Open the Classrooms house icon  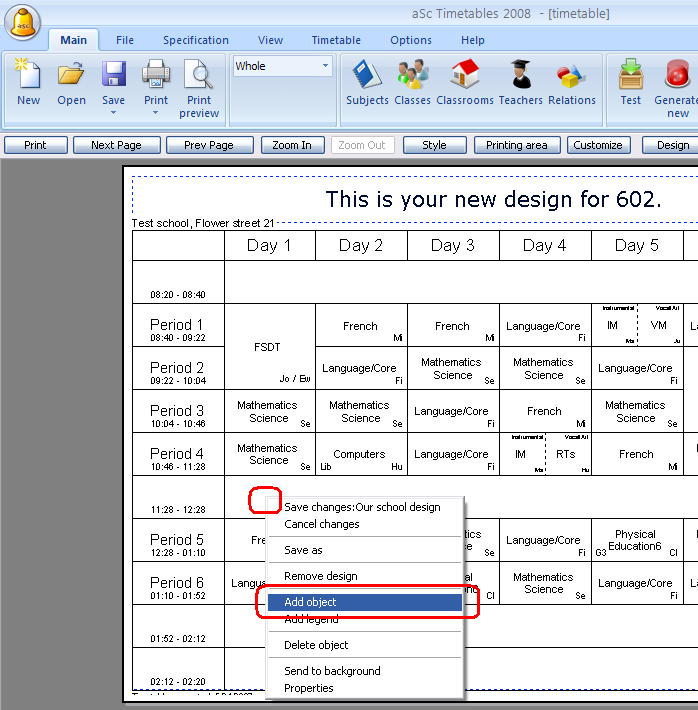coord(465,75)
